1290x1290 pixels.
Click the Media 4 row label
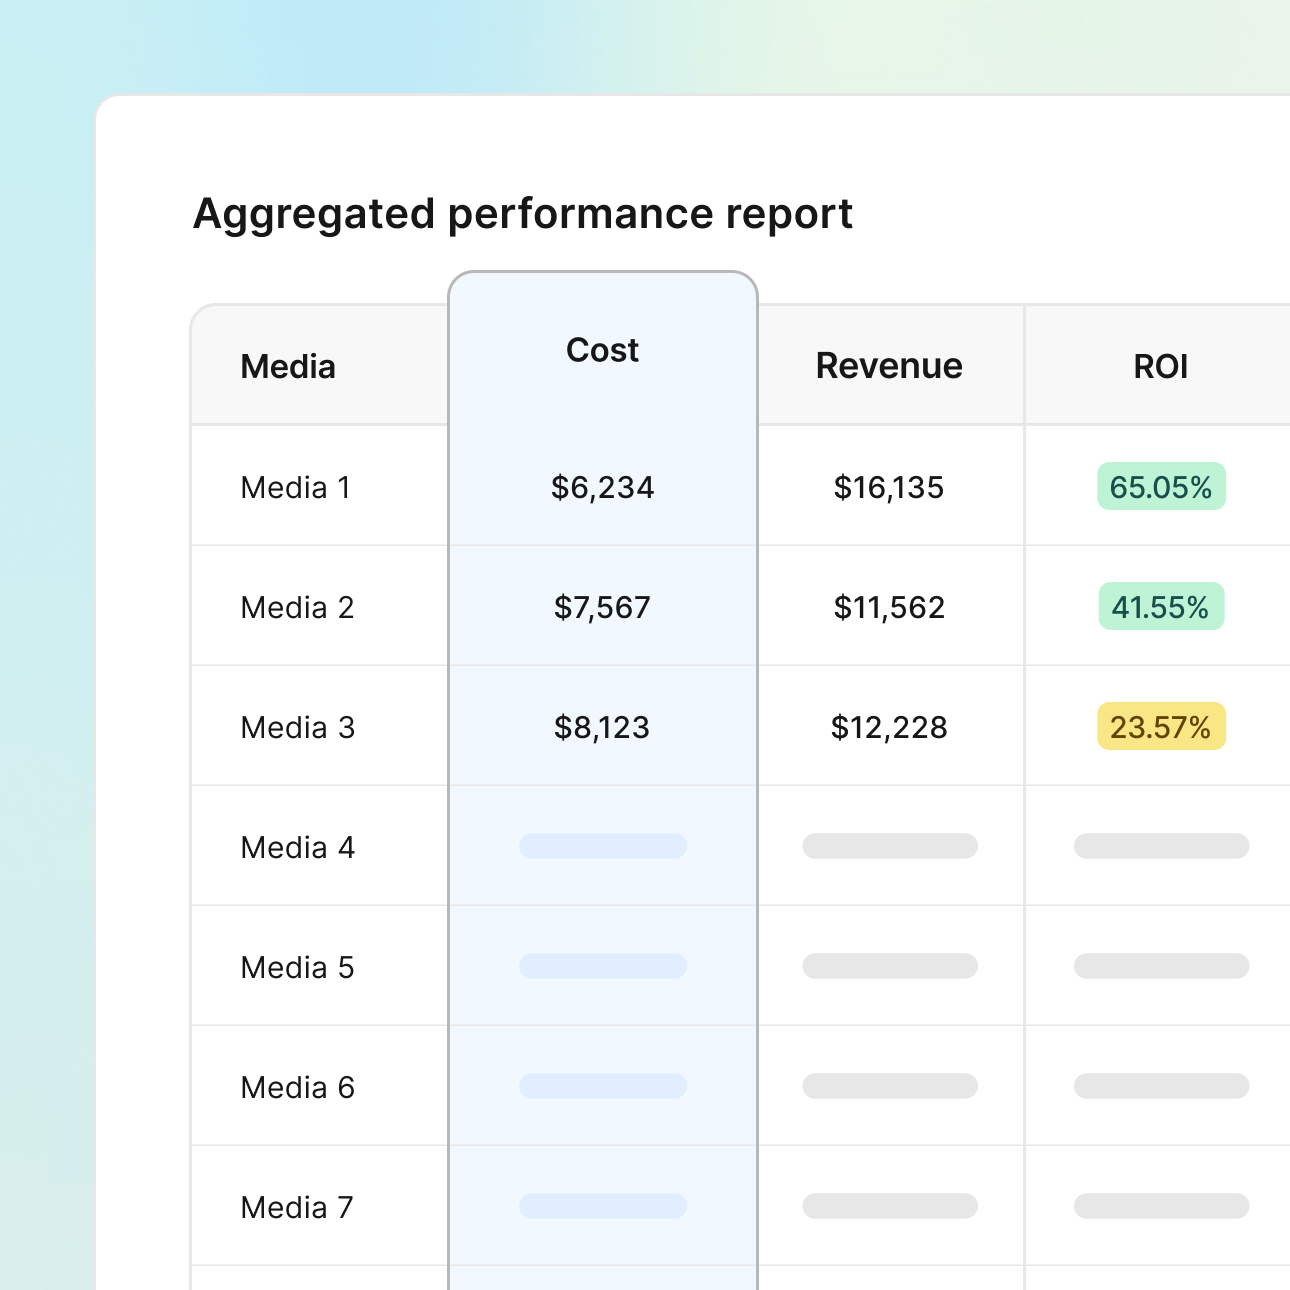(297, 847)
